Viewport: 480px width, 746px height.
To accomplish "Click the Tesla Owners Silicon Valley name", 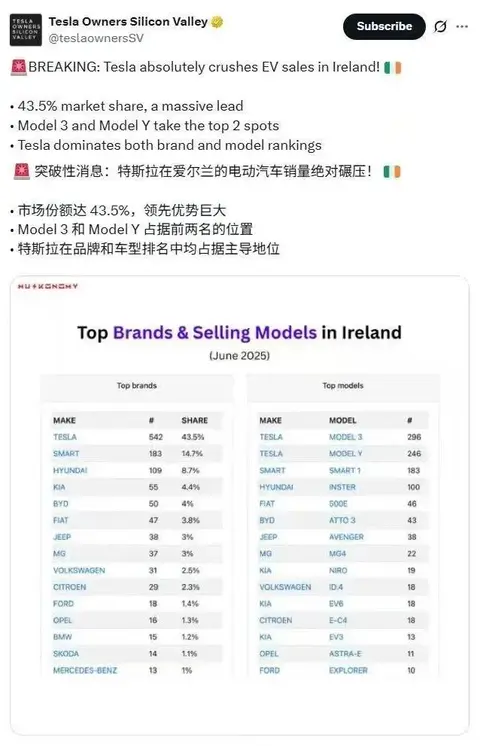I will (x=128, y=22).
